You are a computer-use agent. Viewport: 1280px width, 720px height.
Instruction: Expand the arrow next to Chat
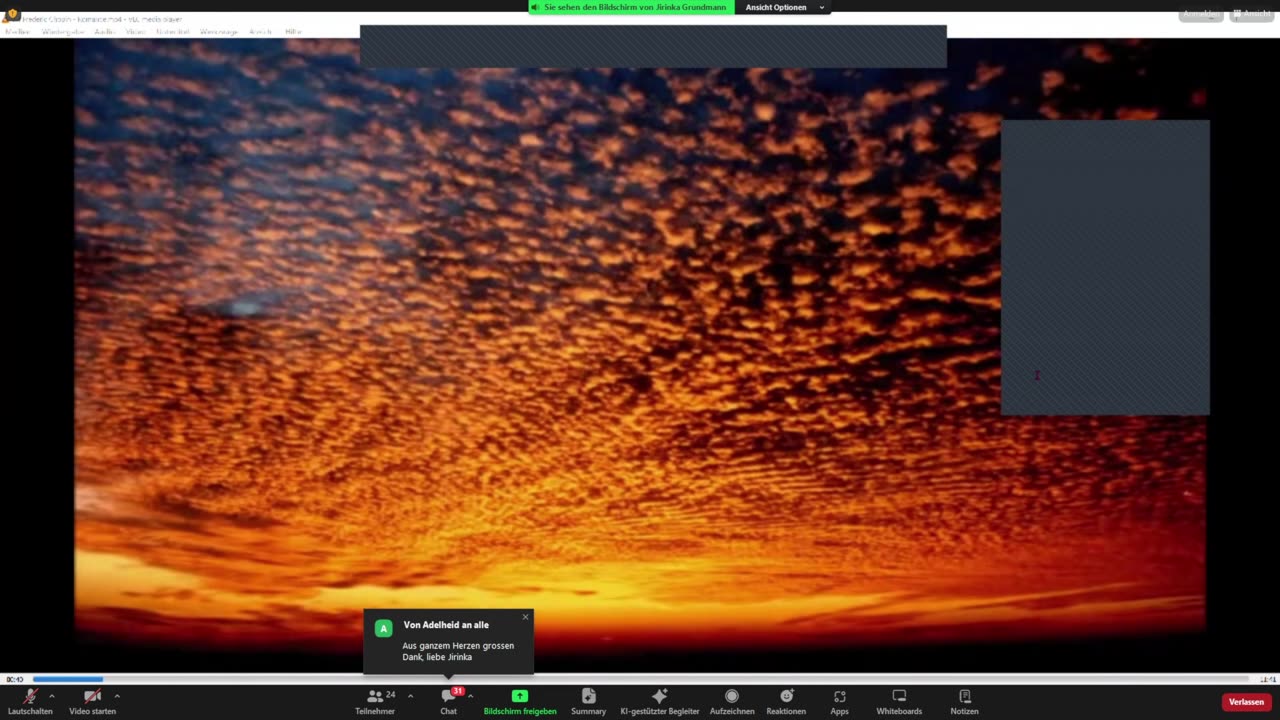pos(470,696)
